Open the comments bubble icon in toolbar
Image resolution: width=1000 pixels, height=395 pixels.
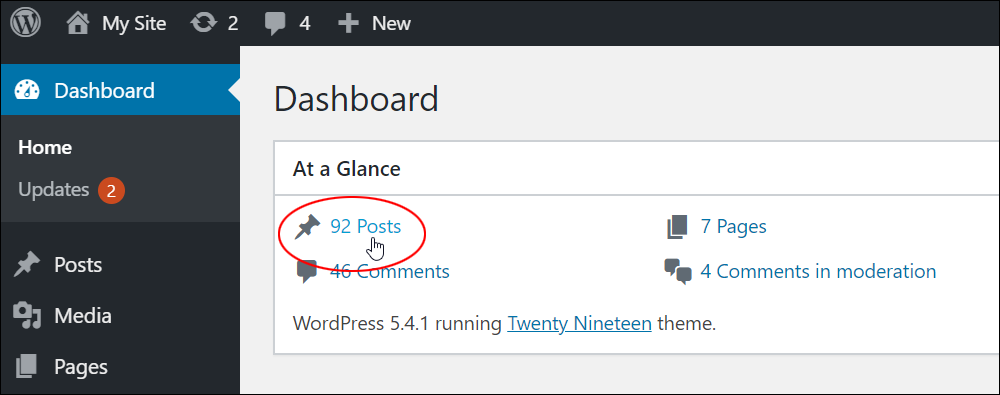[x=276, y=24]
